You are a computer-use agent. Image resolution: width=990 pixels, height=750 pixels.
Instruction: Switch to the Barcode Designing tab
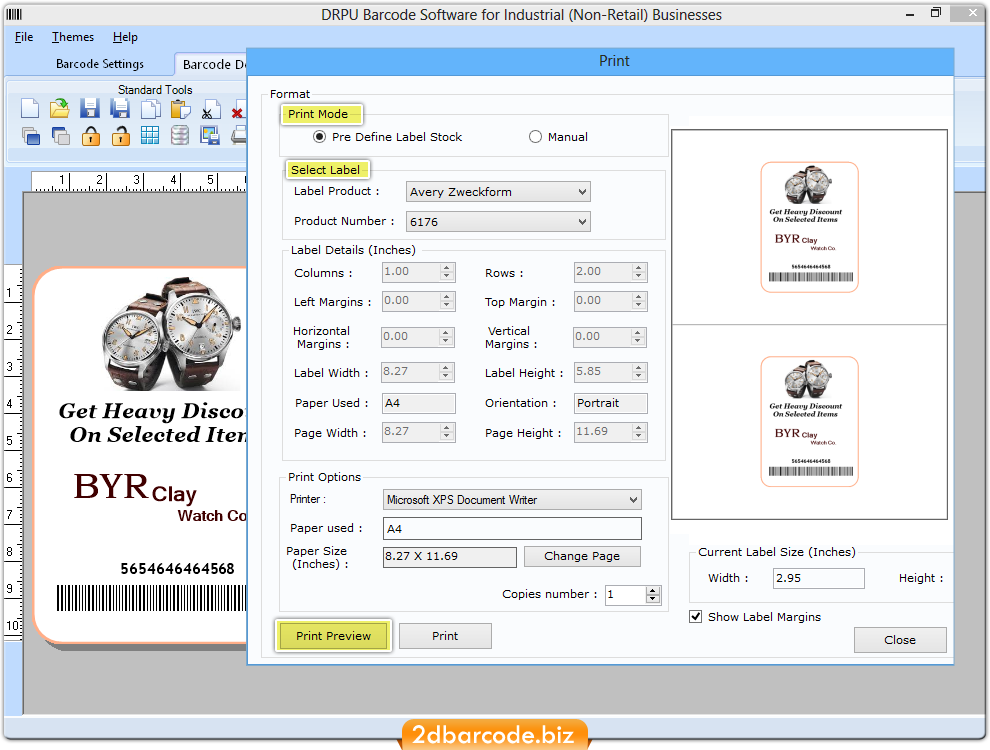click(x=213, y=64)
